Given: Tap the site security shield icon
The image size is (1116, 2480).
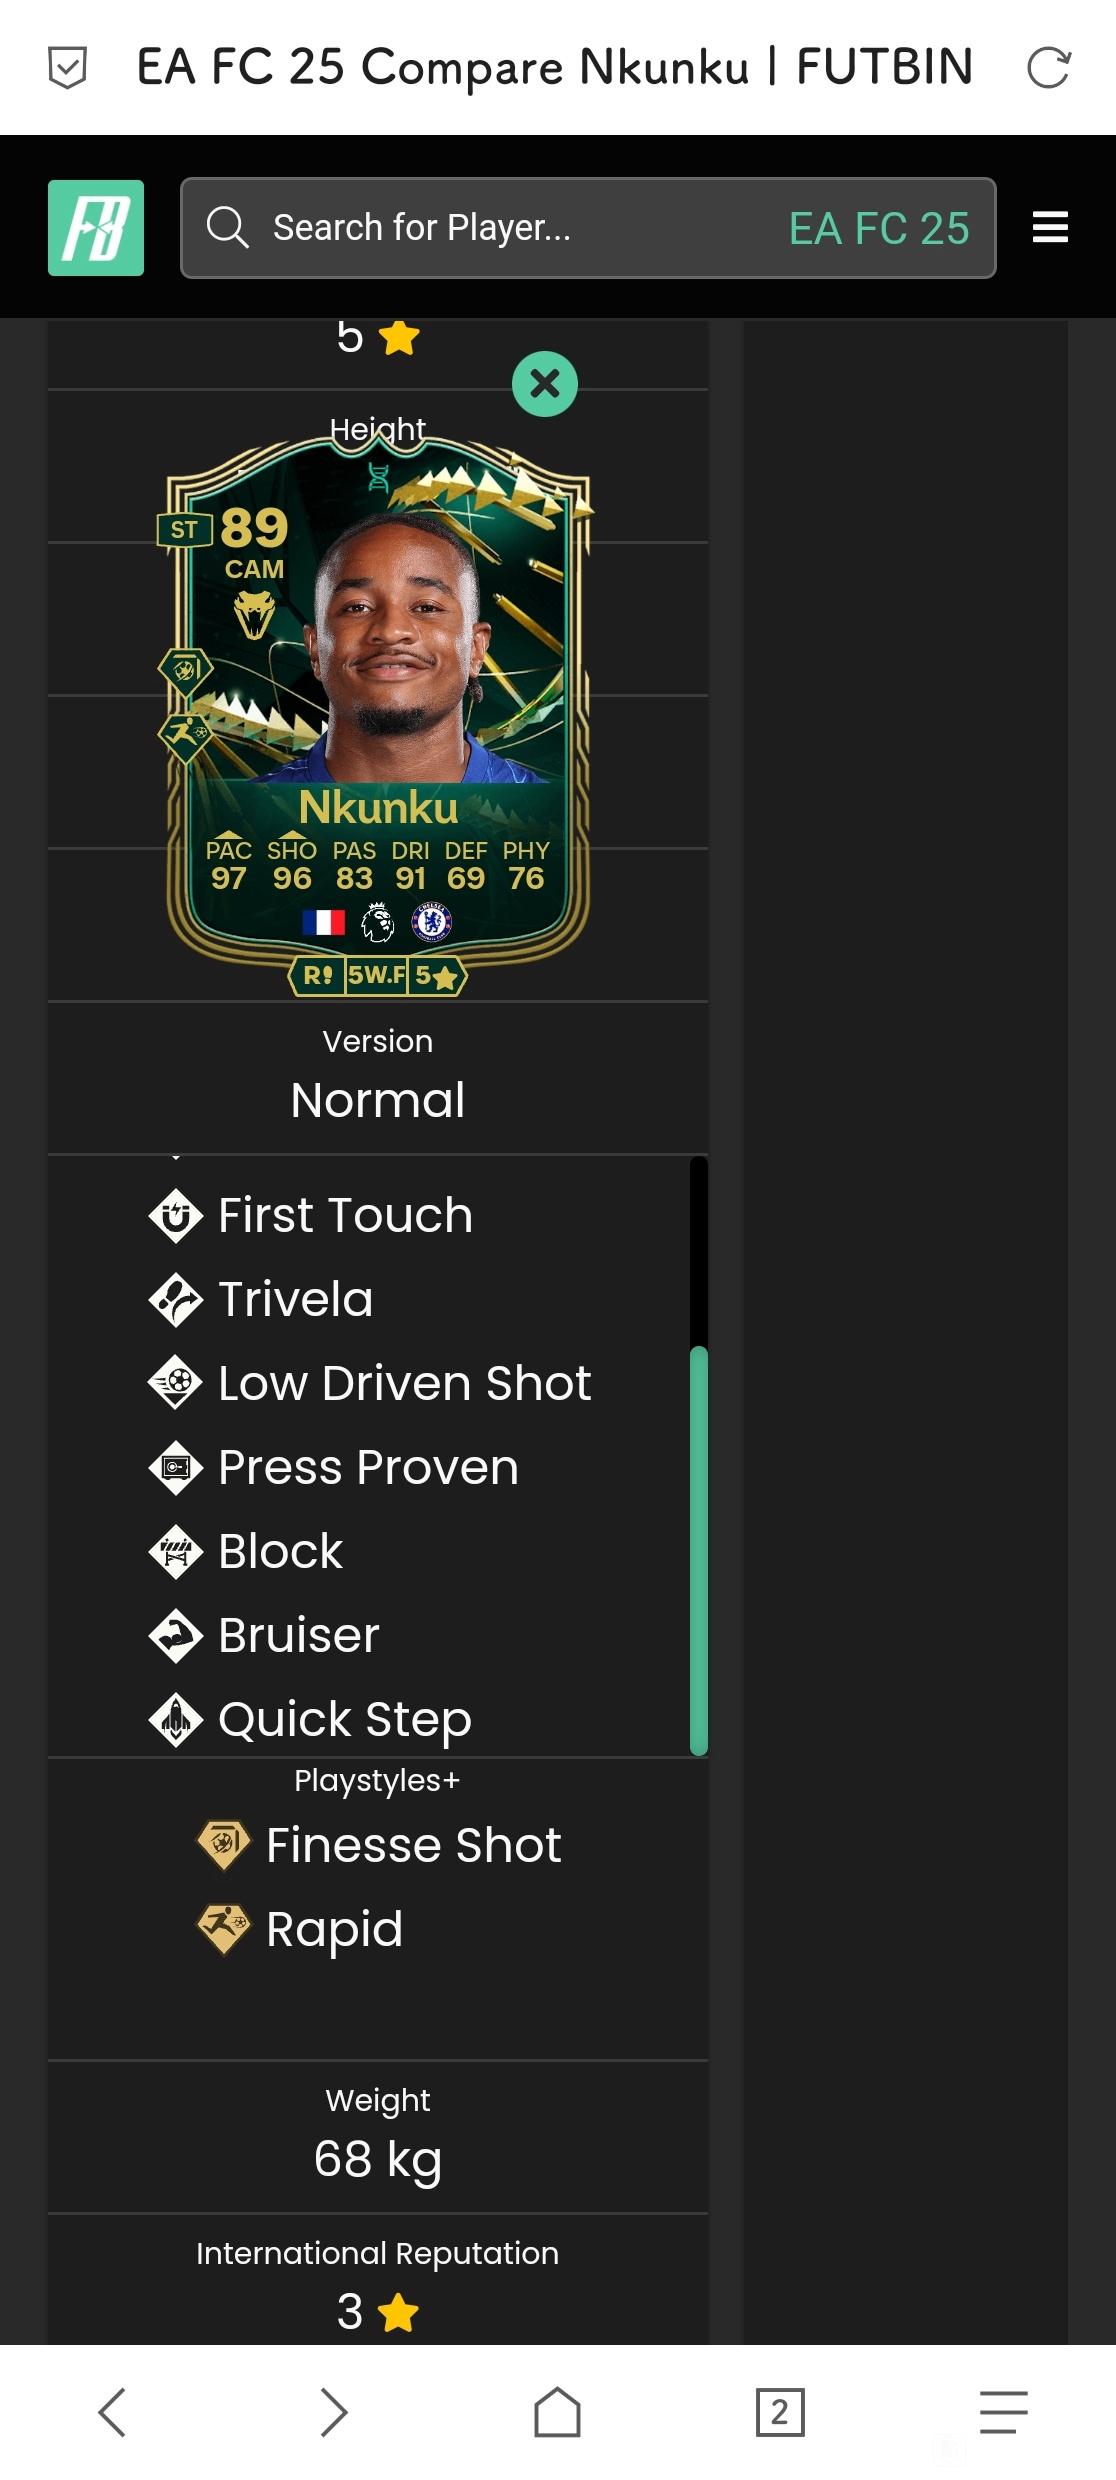Looking at the screenshot, I should pyautogui.click(x=67, y=68).
